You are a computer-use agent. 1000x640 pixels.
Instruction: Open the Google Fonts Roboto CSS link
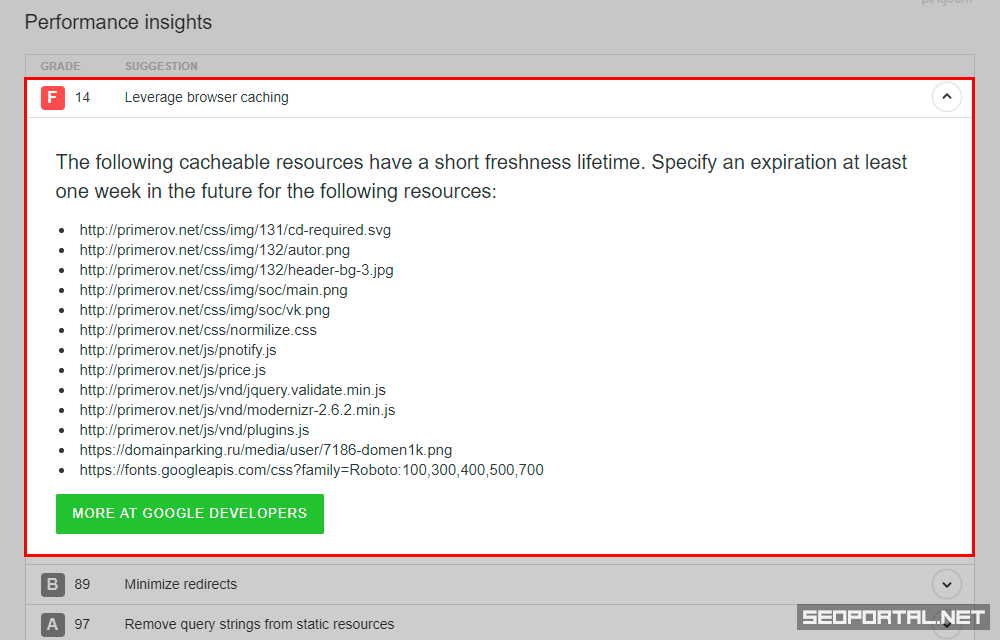click(x=311, y=470)
